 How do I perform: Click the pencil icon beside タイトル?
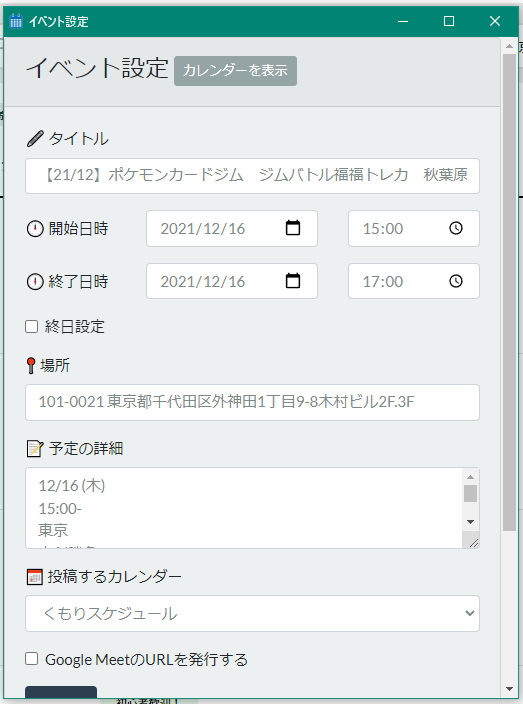click(x=35, y=139)
